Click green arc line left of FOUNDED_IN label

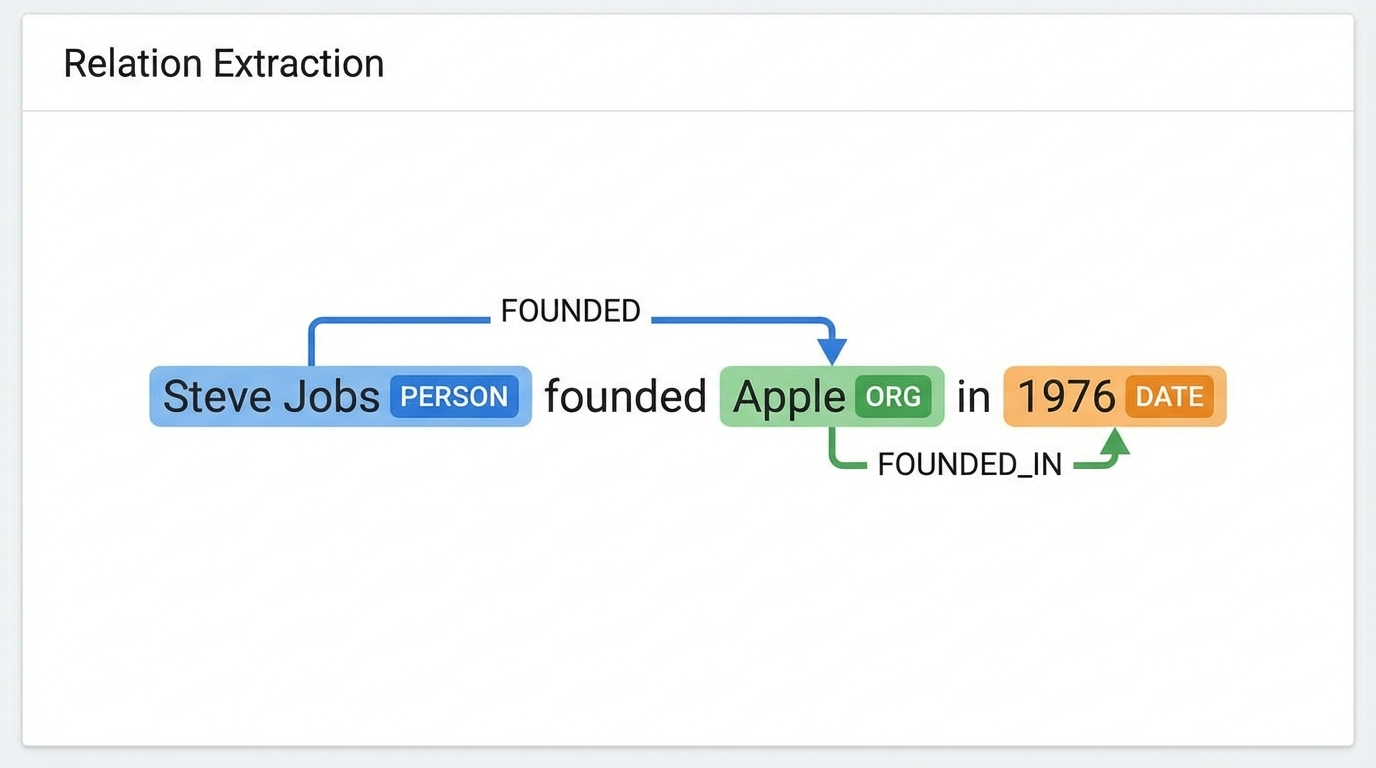click(850, 466)
